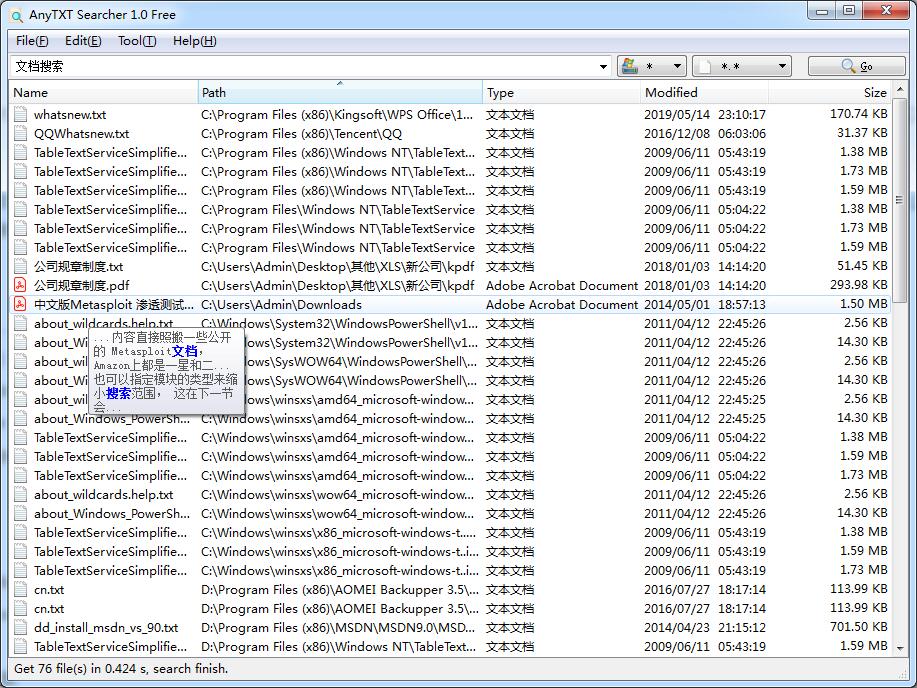The height and width of the screenshot is (688, 917).
Task: Sort results by Path column
Action: (340, 92)
